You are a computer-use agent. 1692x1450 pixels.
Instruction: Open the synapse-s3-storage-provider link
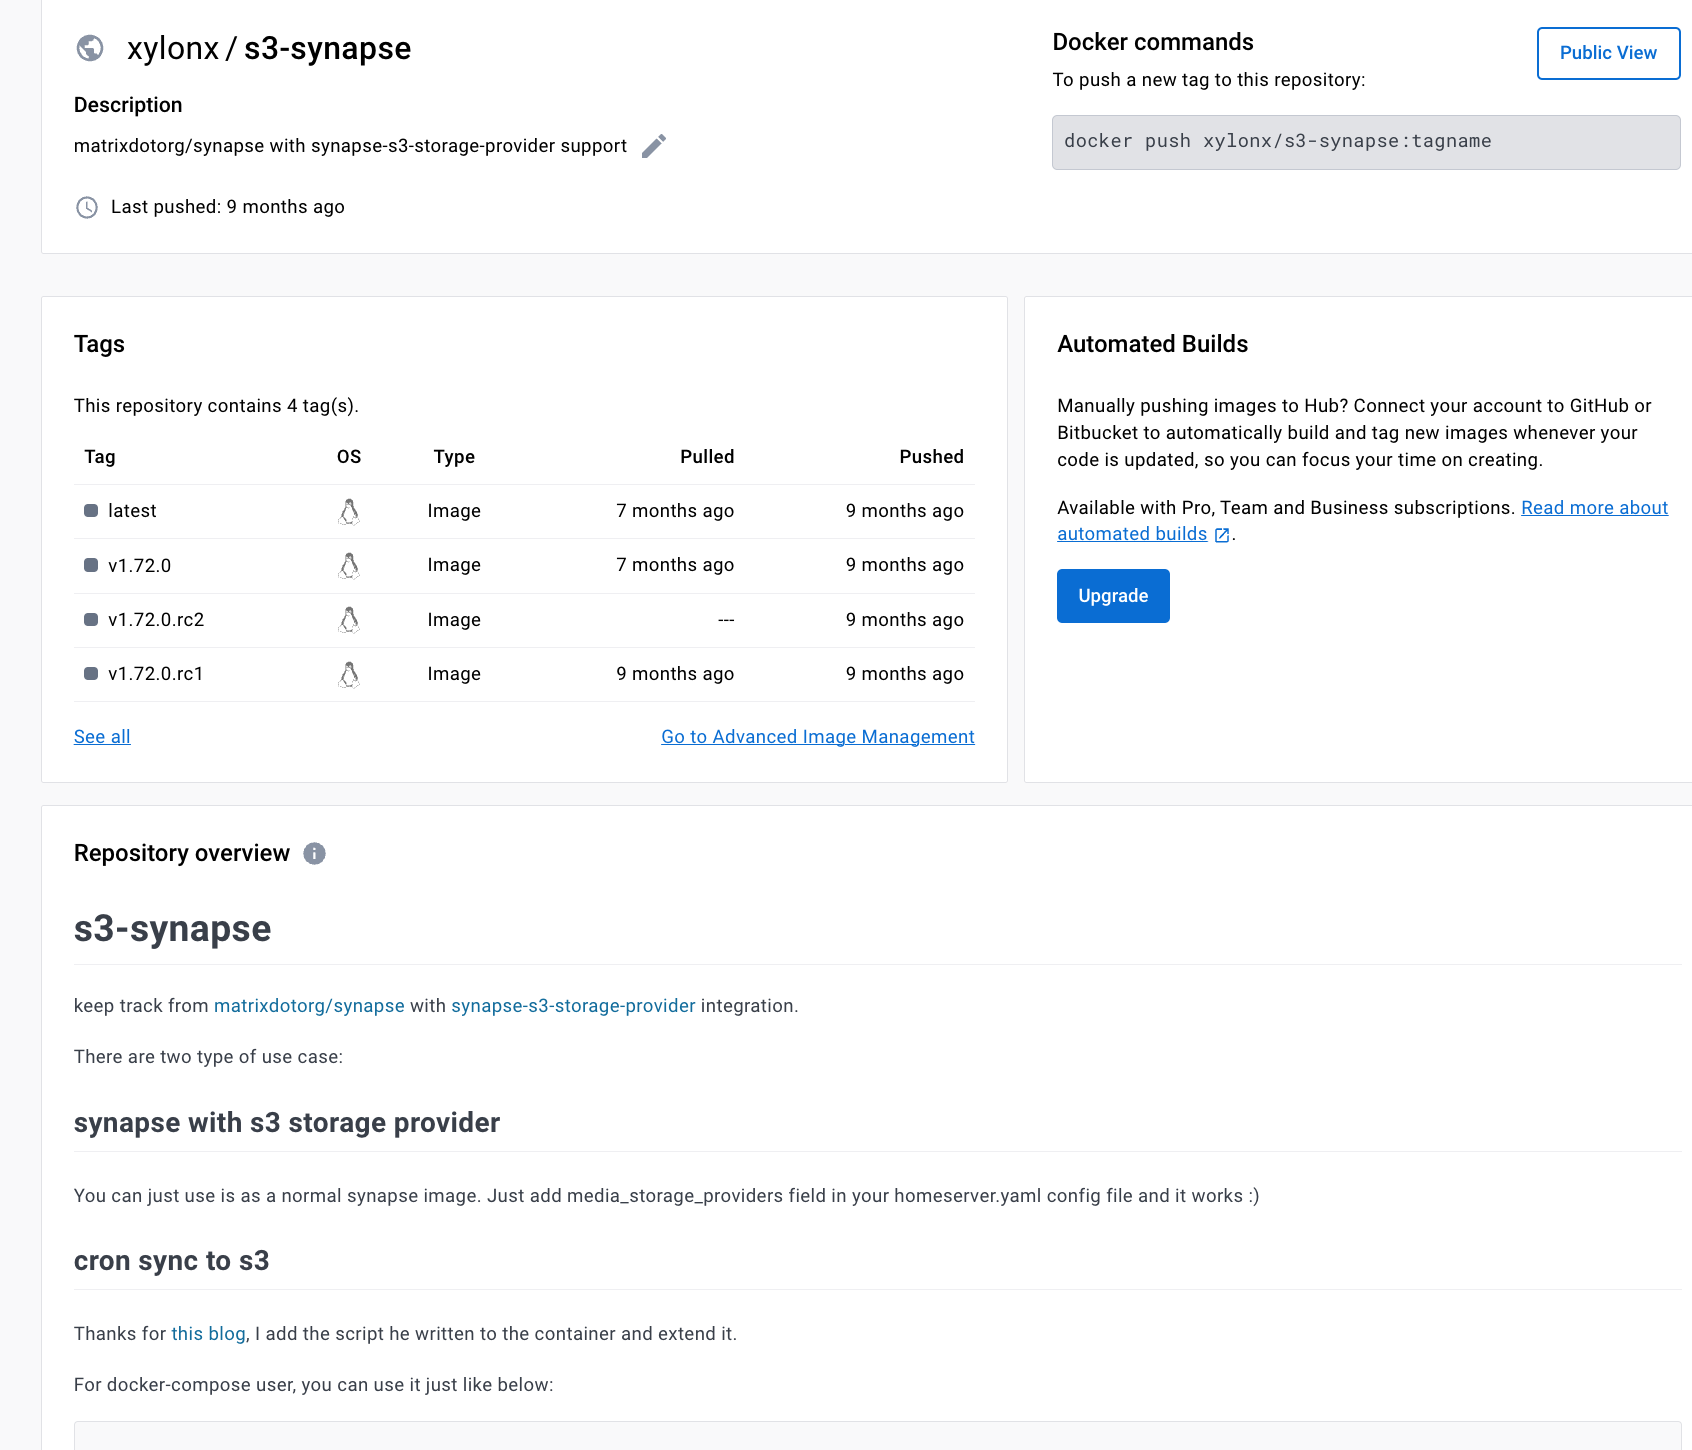pyautogui.click(x=573, y=1006)
